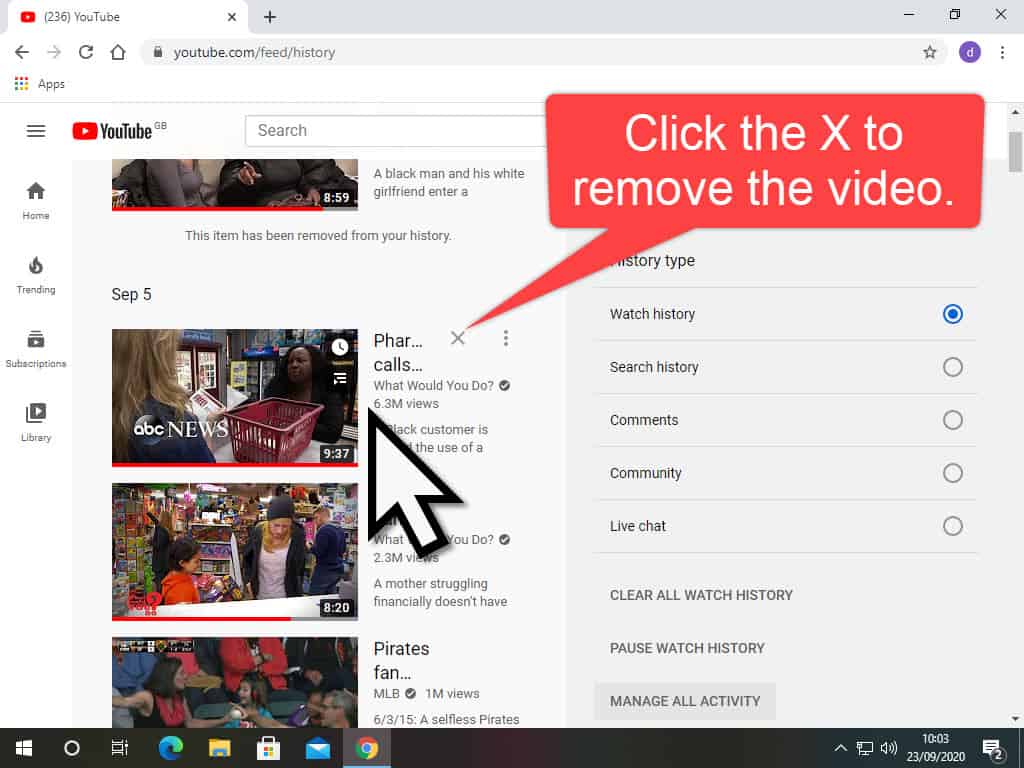Open the three-dot menu for the first Sep 5 video
Image resolution: width=1024 pixels, height=768 pixels.
click(x=506, y=338)
